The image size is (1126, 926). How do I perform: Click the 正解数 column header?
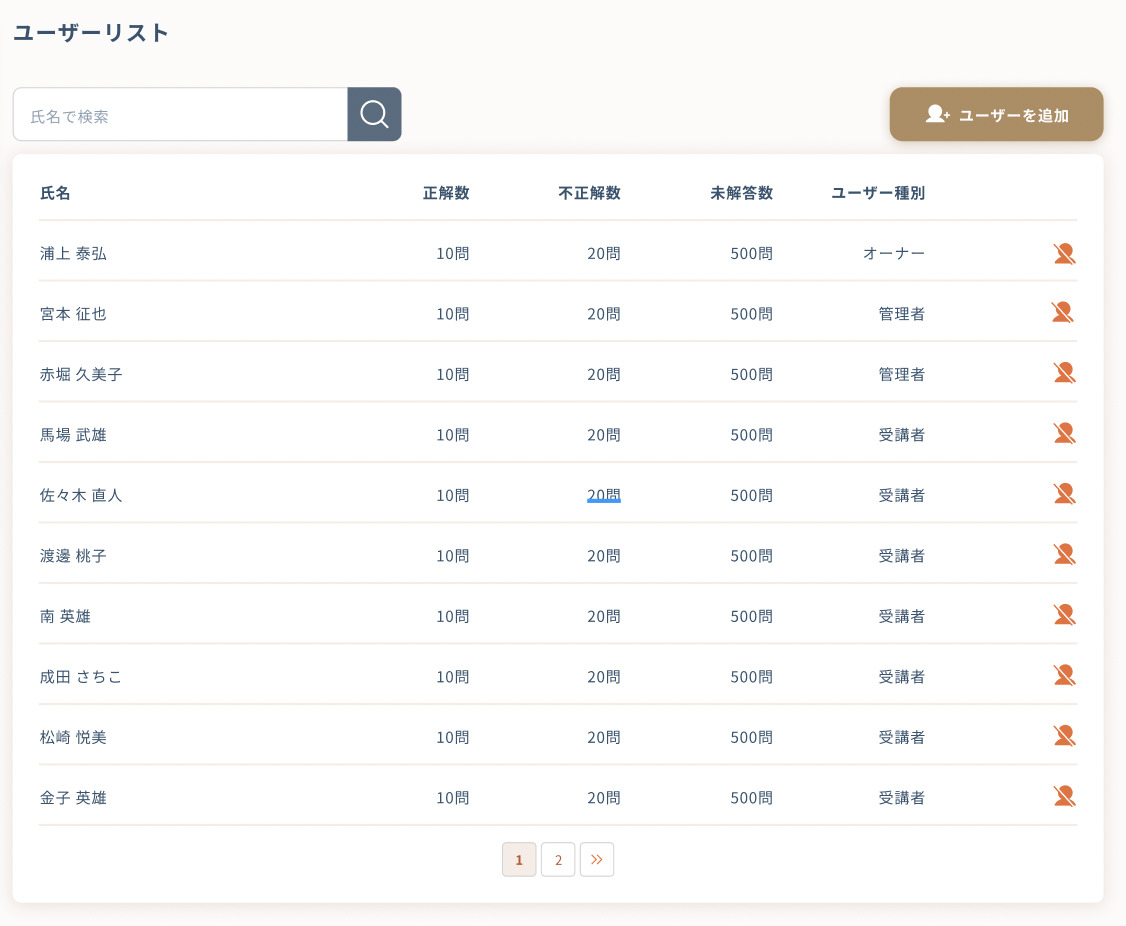[x=446, y=193]
